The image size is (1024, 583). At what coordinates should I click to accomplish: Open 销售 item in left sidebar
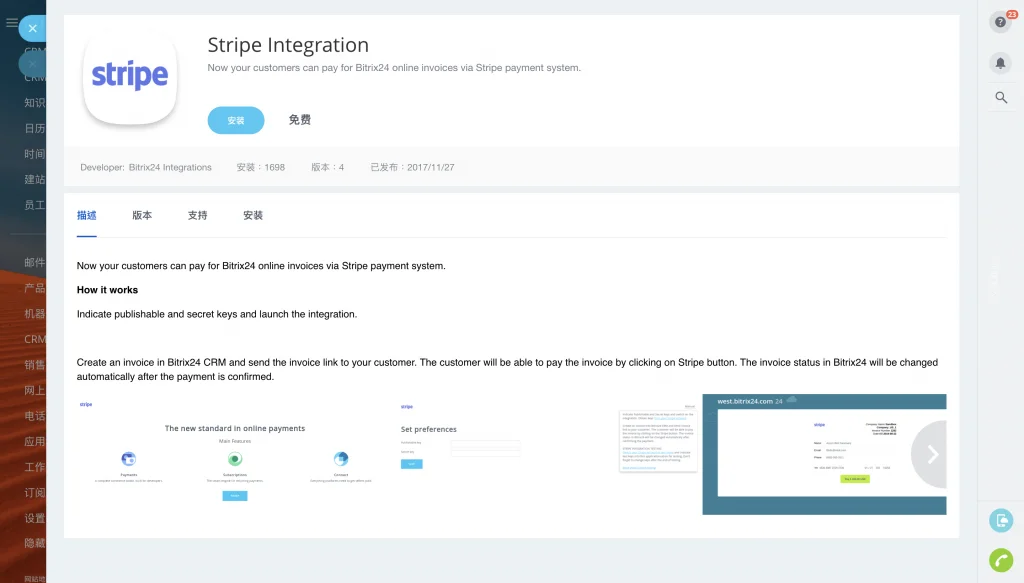[x=34, y=364]
